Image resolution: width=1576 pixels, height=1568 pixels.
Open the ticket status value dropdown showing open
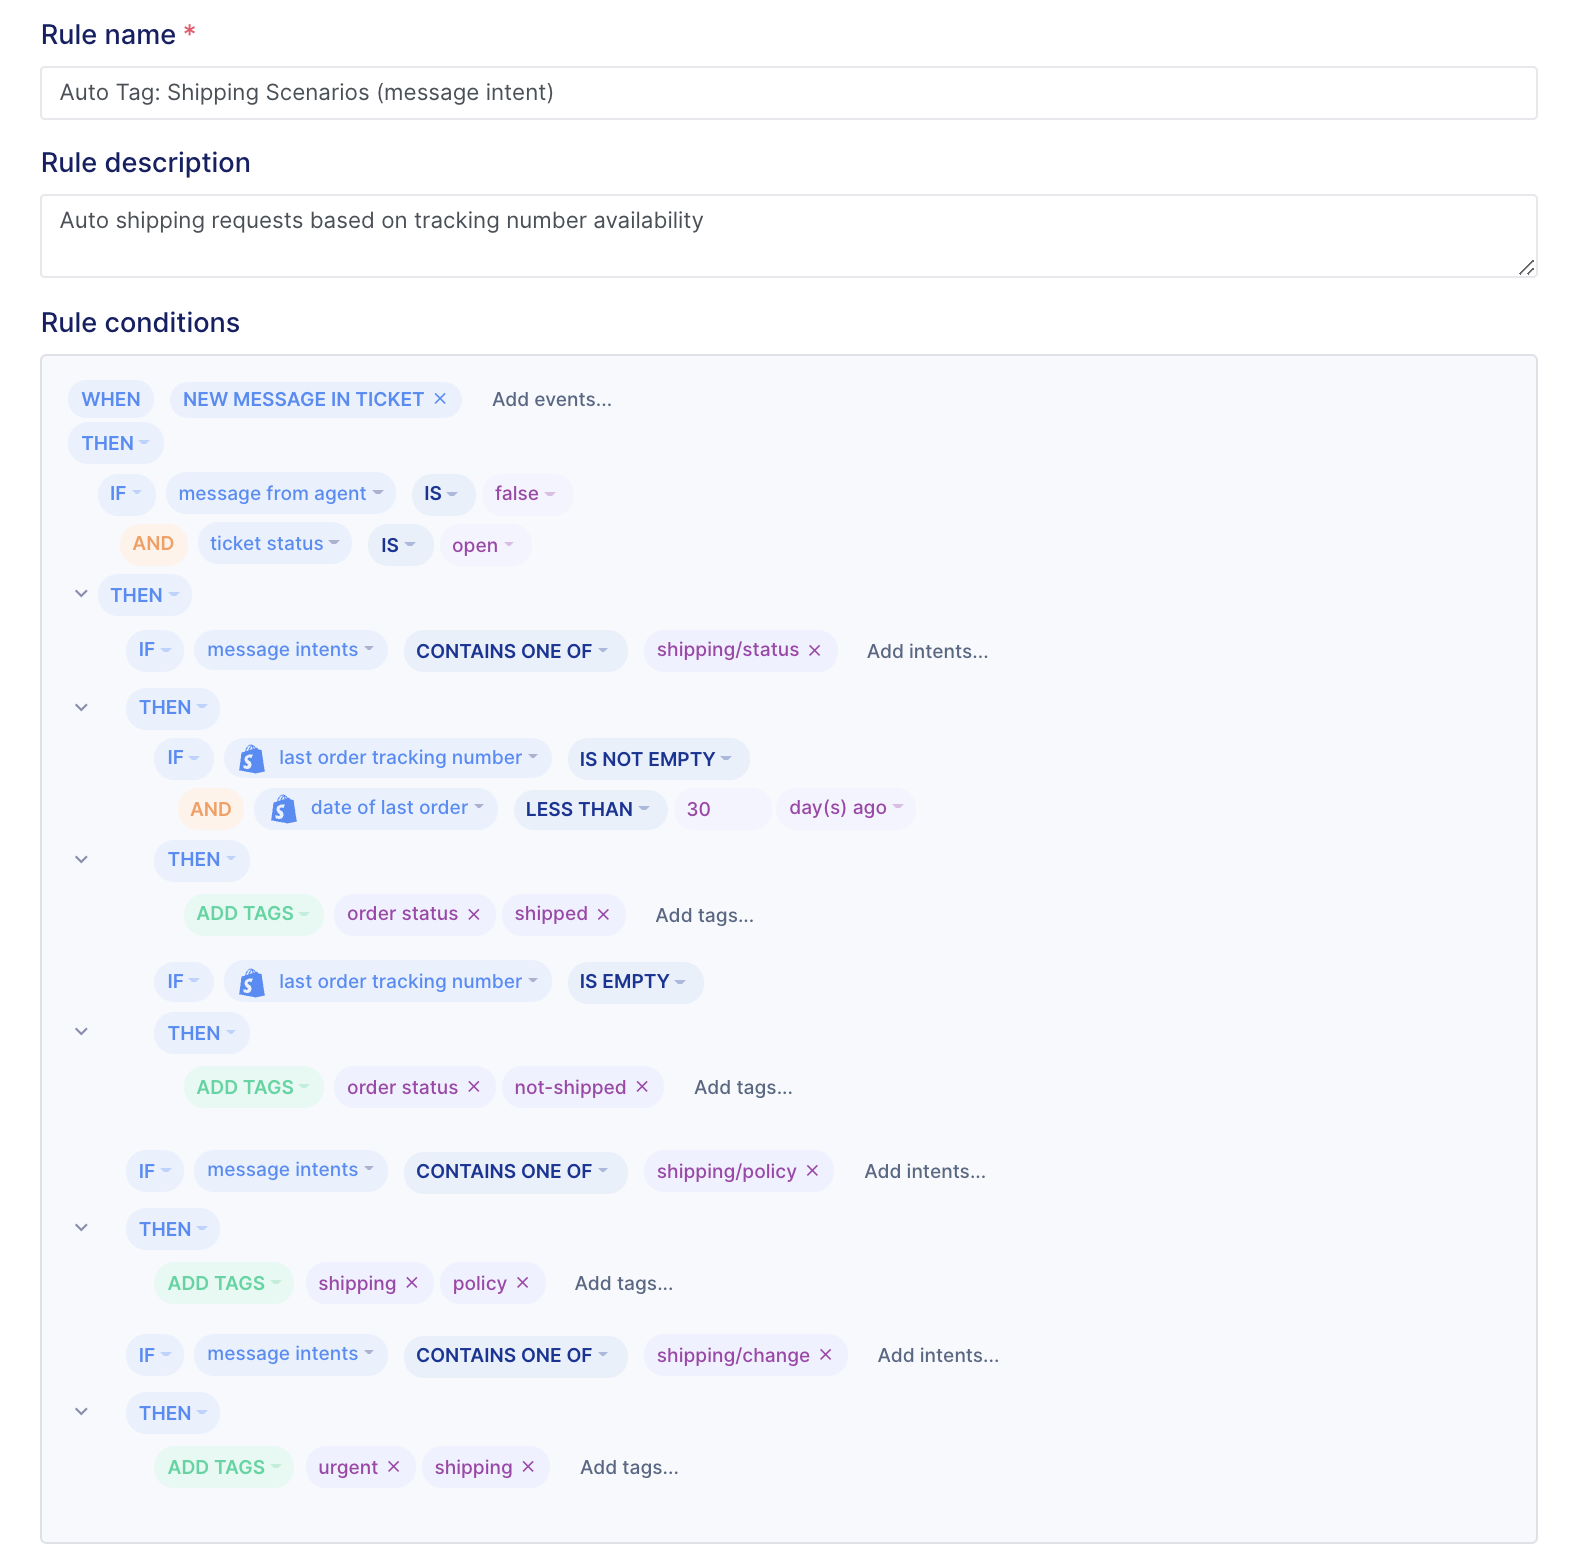tap(484, 545)
